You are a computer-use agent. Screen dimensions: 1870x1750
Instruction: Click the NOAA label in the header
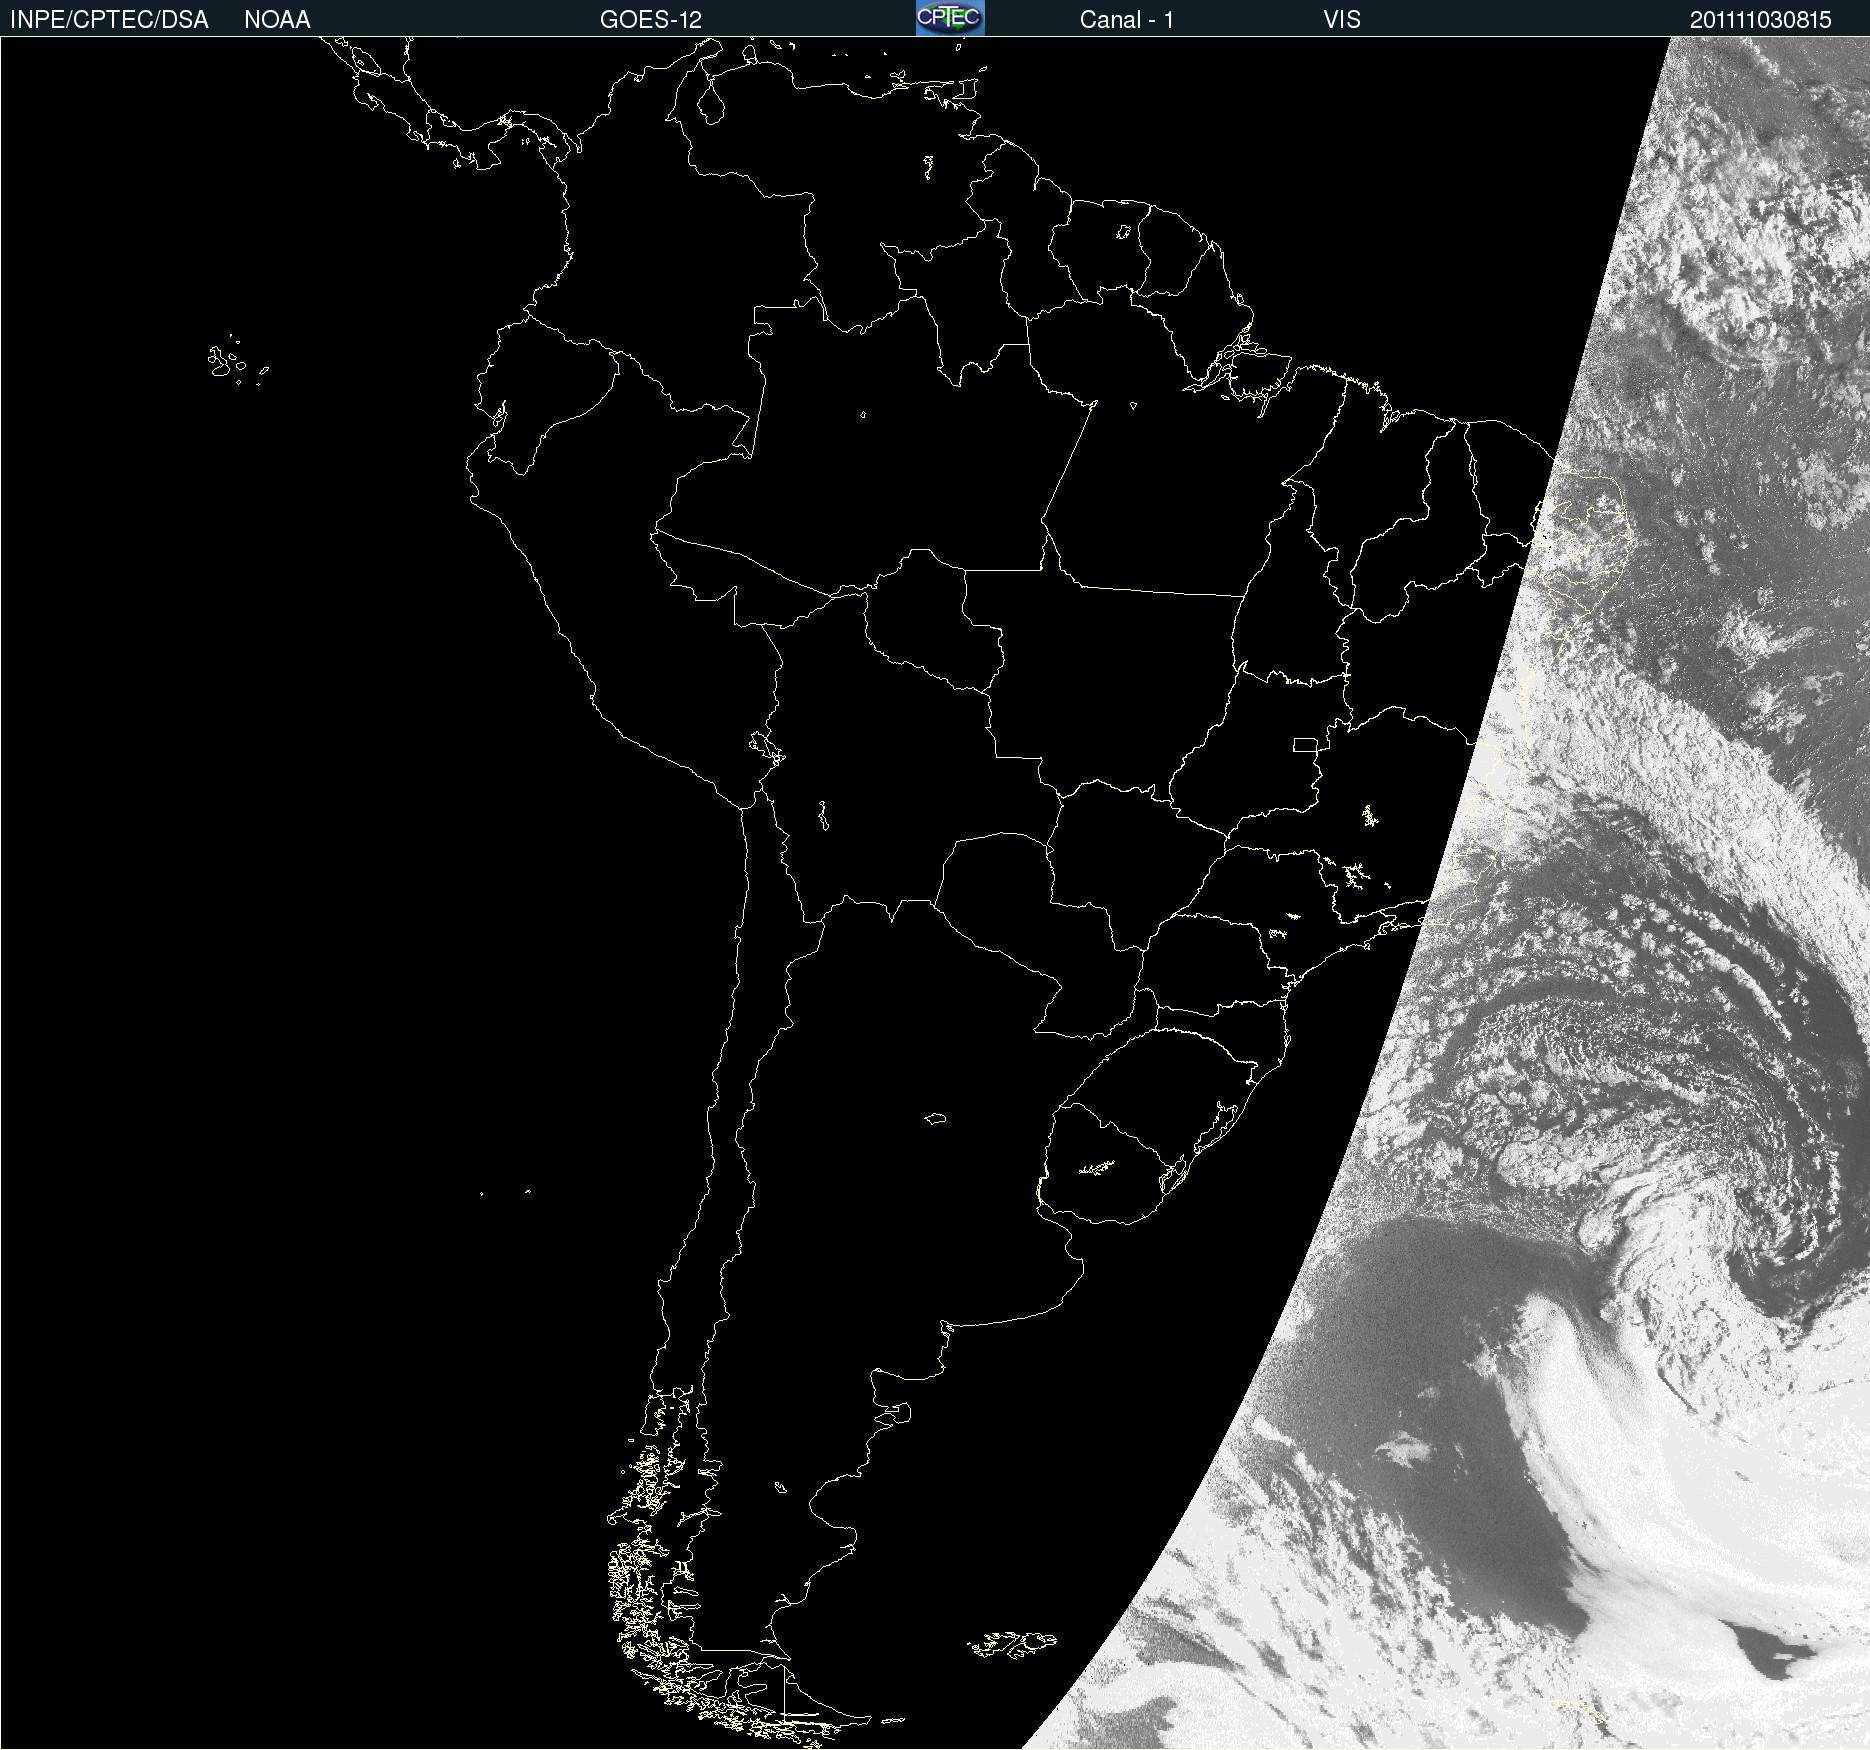[277, 20]
